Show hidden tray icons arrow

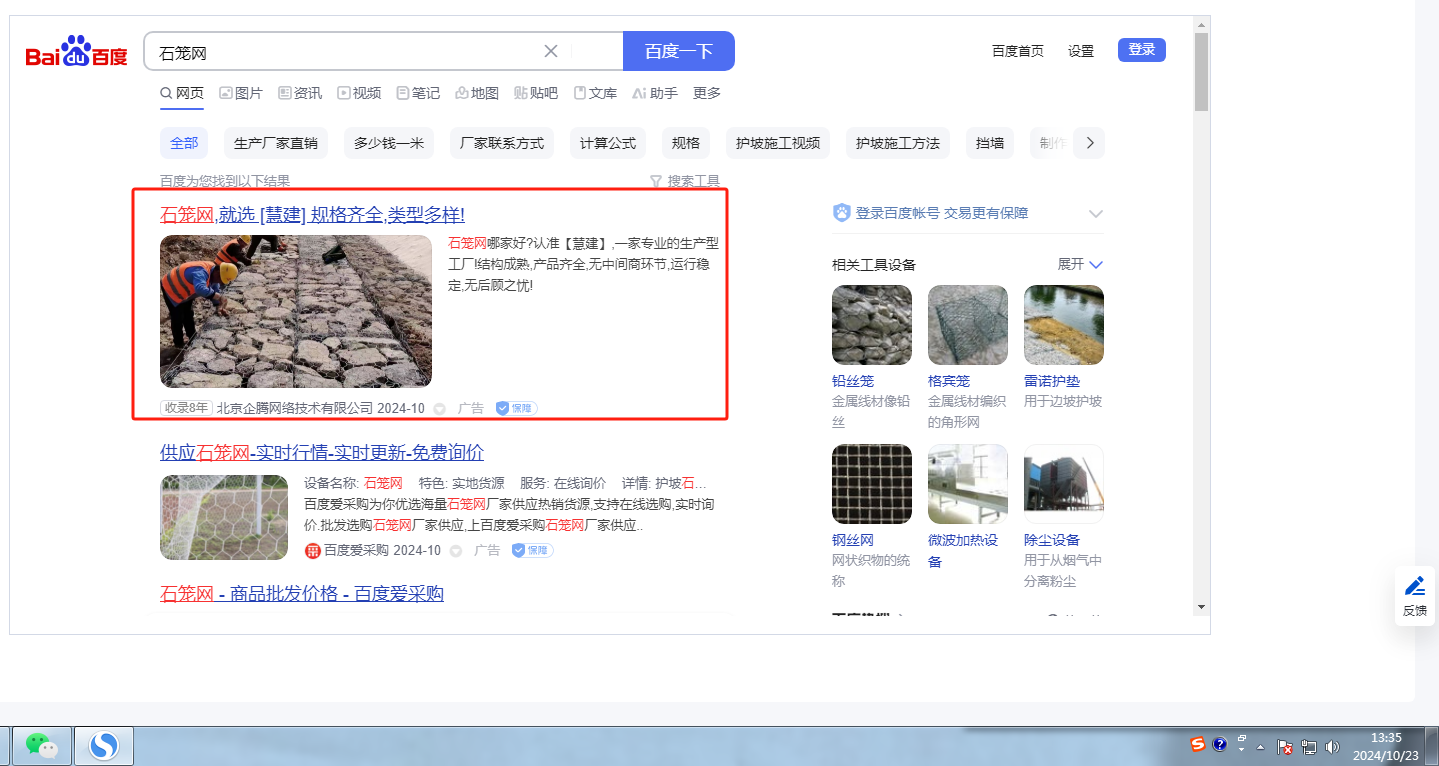(x=1262, y=748)
